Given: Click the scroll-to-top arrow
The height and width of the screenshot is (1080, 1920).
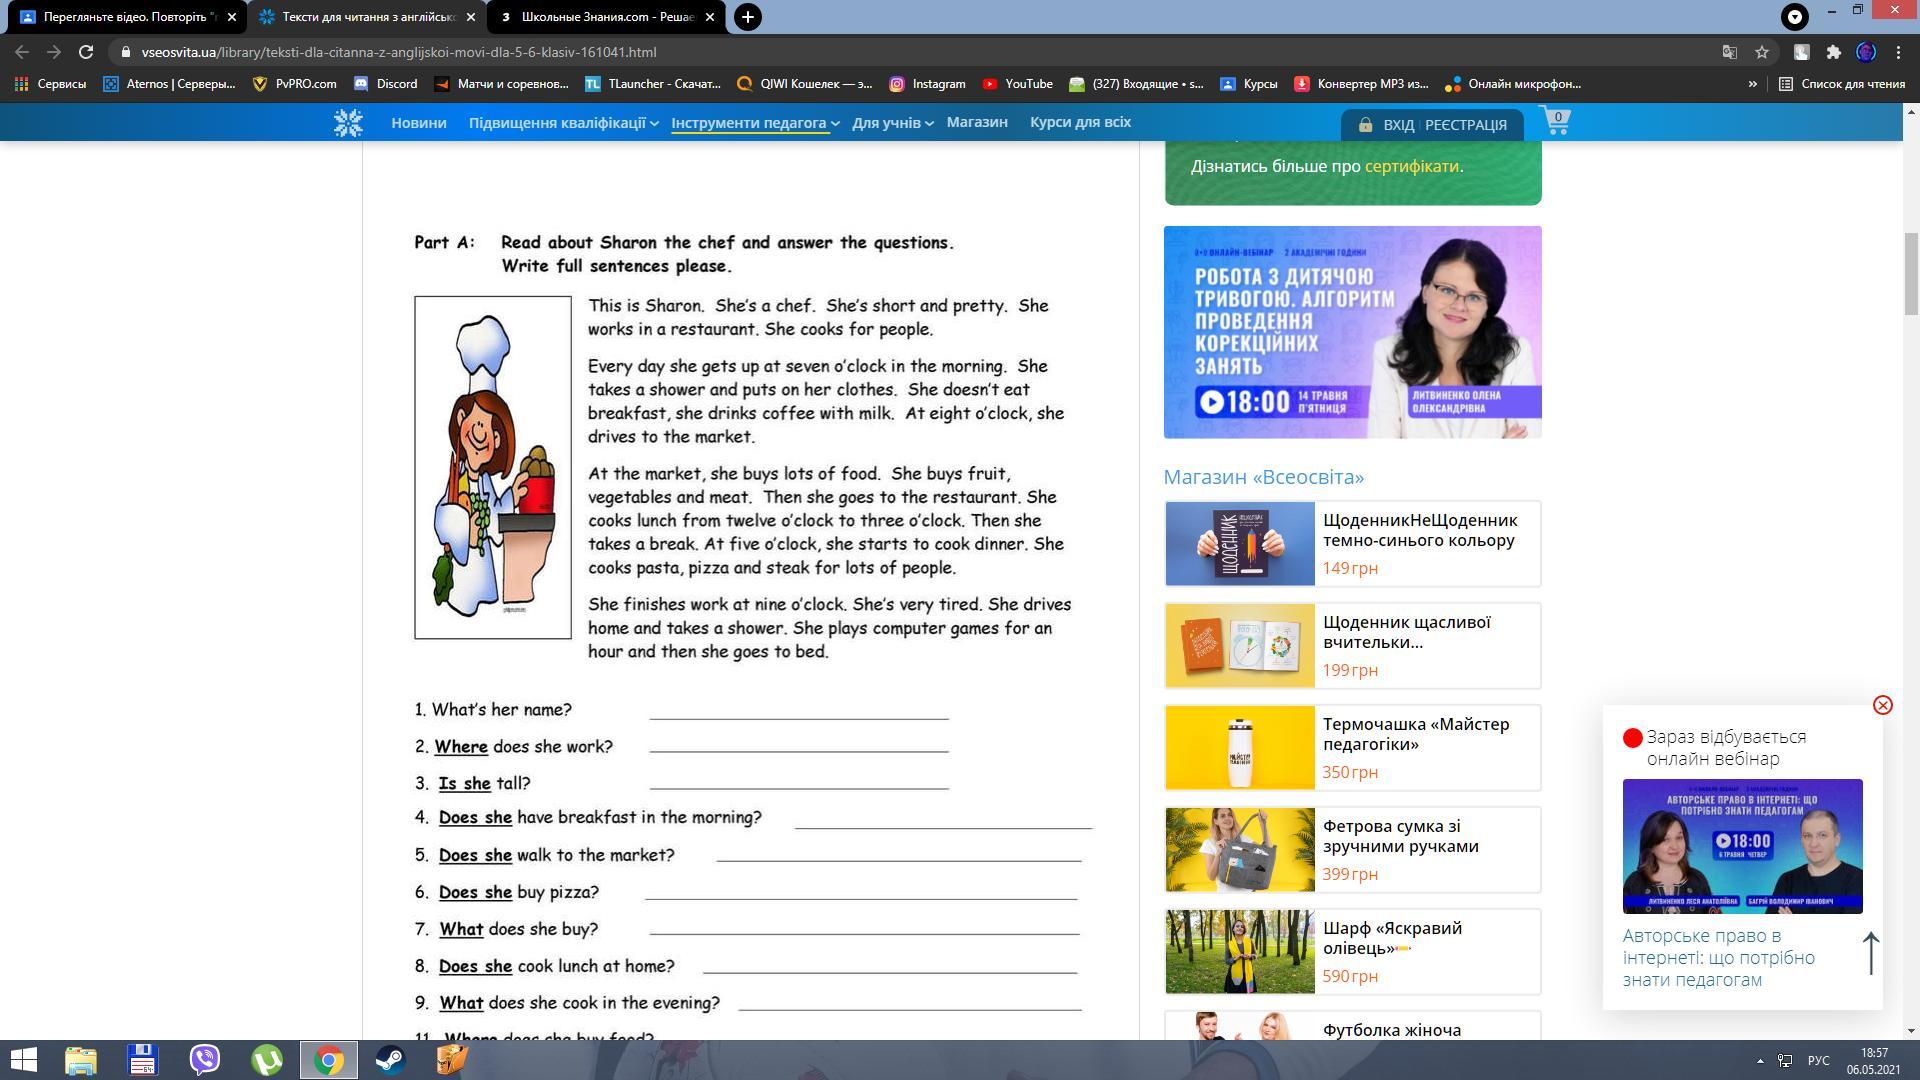Looking at the screenshot, I should [x=1870, y=953].
